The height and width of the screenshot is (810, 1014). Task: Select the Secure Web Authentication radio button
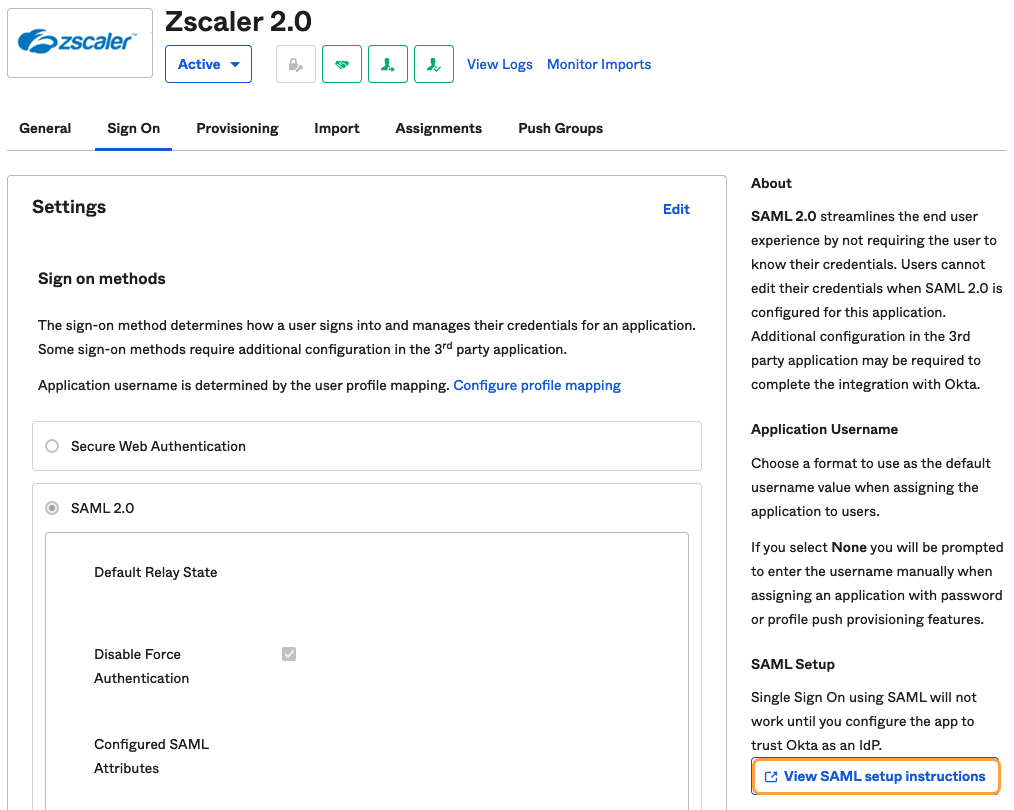tap(52, 446)
